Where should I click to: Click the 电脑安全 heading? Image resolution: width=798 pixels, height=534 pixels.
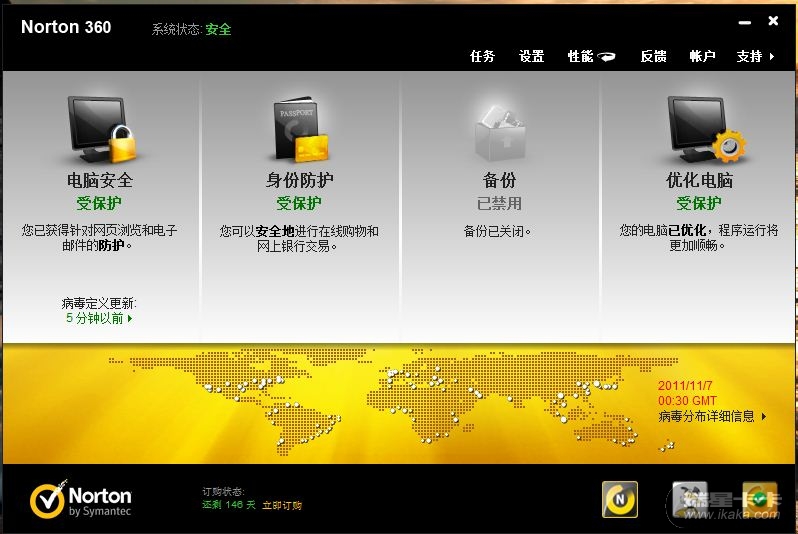pos(100,180)
